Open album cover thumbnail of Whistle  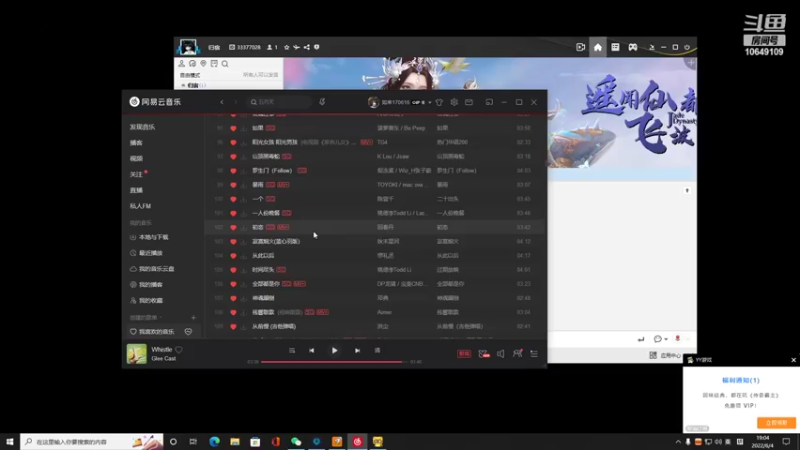[x=137, y=354]
